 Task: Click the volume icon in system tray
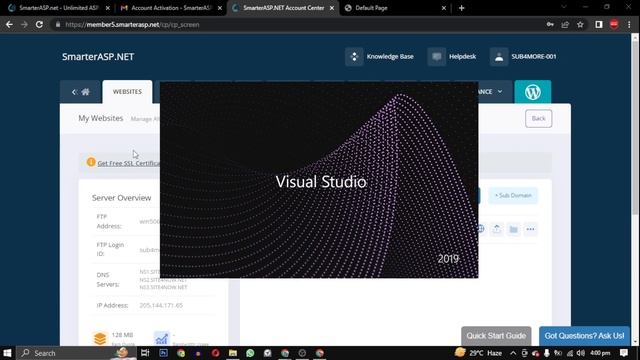click(580, 353)
